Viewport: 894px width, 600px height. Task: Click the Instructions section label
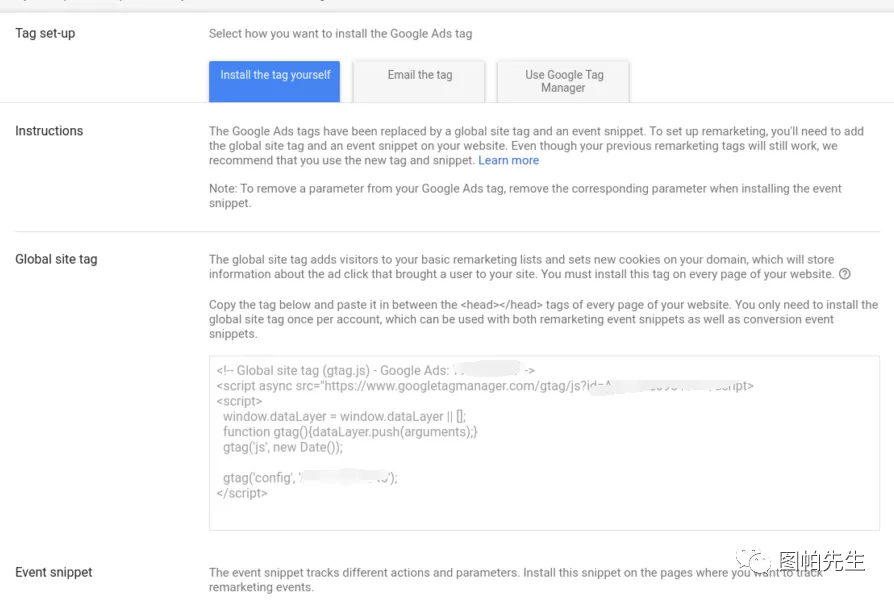49,131
